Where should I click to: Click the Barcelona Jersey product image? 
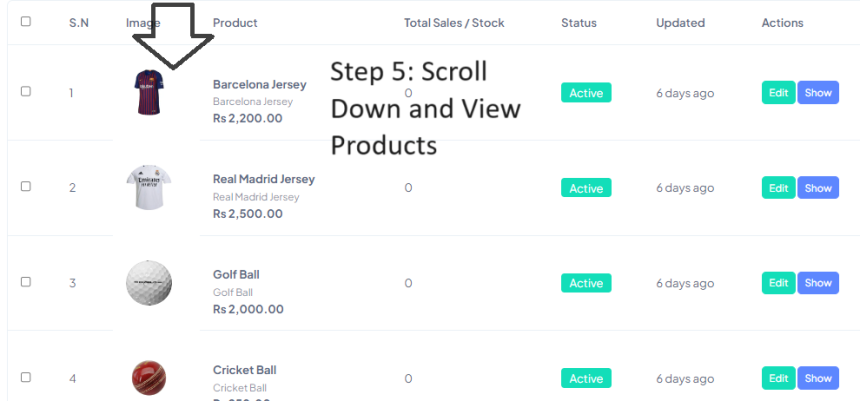[148, 91]
